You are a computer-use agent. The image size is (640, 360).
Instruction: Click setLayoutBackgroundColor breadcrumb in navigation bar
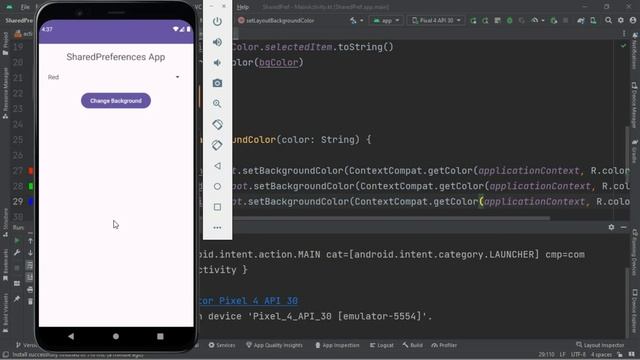276,20
